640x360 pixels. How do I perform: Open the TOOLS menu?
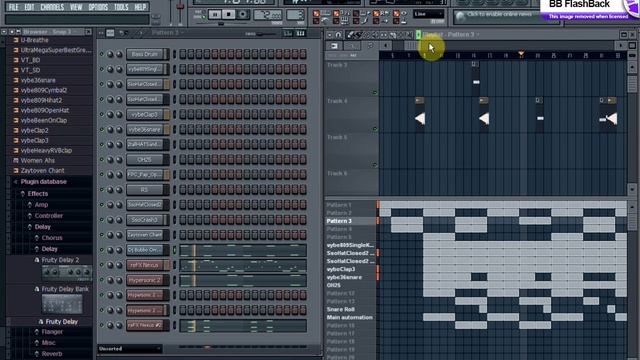(121, 7)
